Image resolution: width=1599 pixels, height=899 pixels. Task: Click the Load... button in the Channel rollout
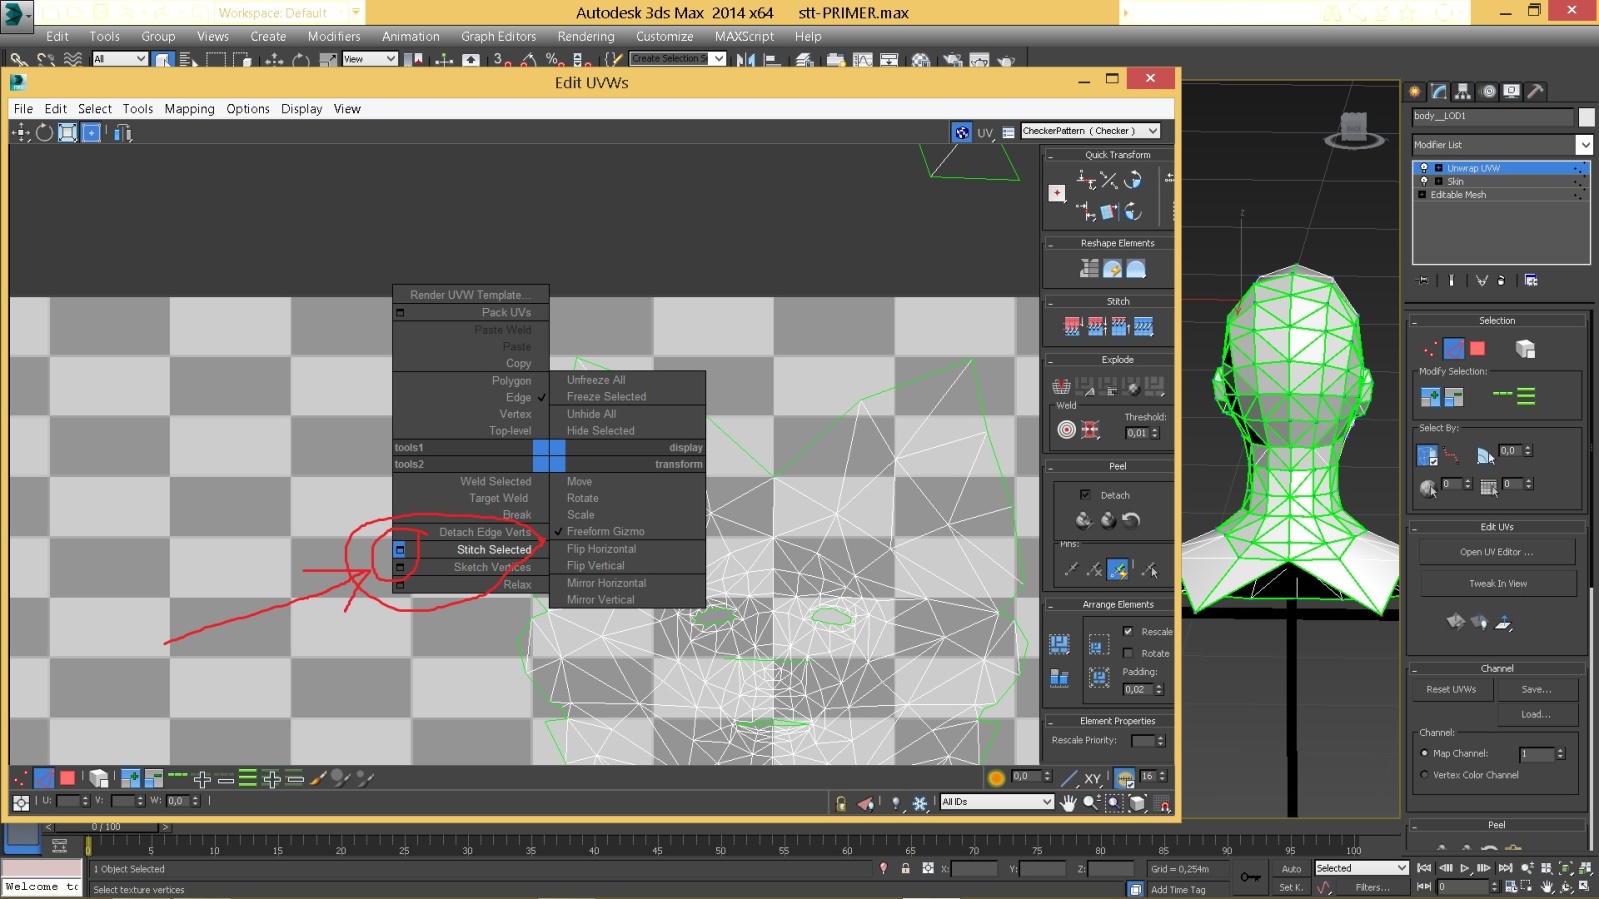pos(1537,714)
